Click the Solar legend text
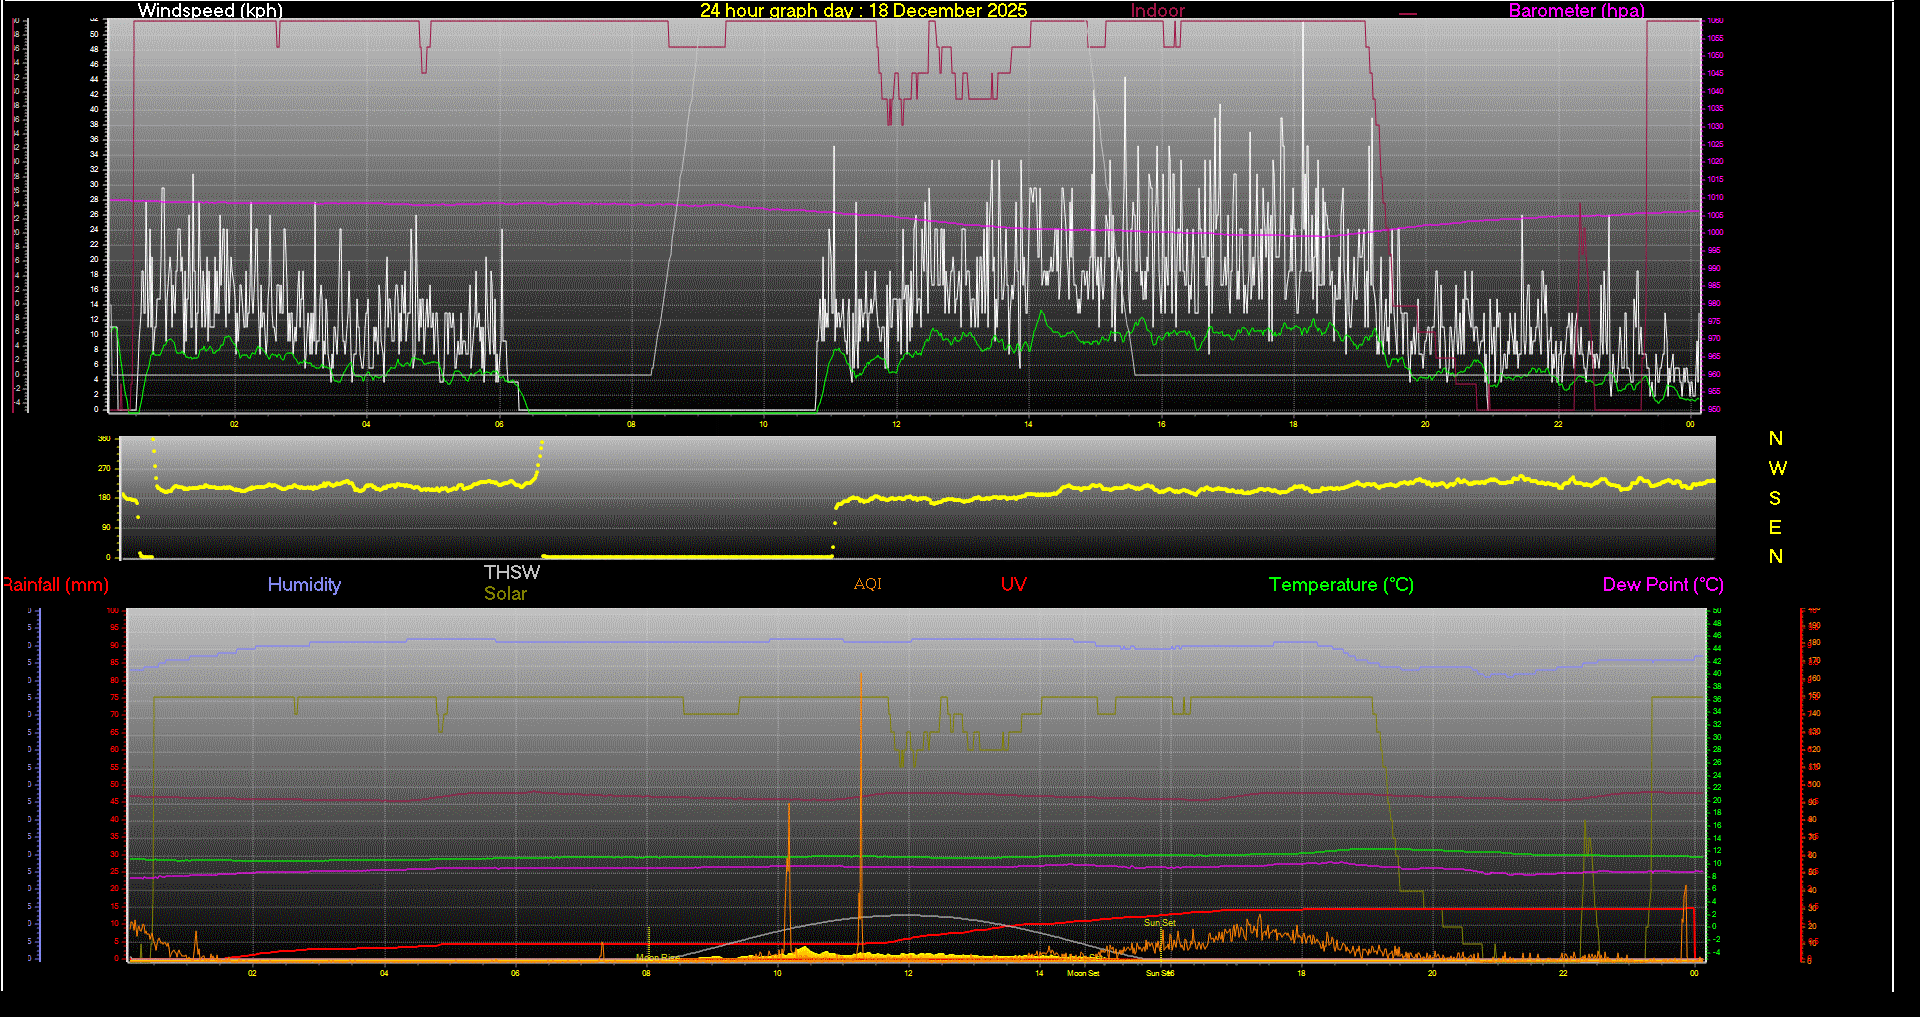The width and height of the screenshot is (1920, 1017). click(506, 593)
